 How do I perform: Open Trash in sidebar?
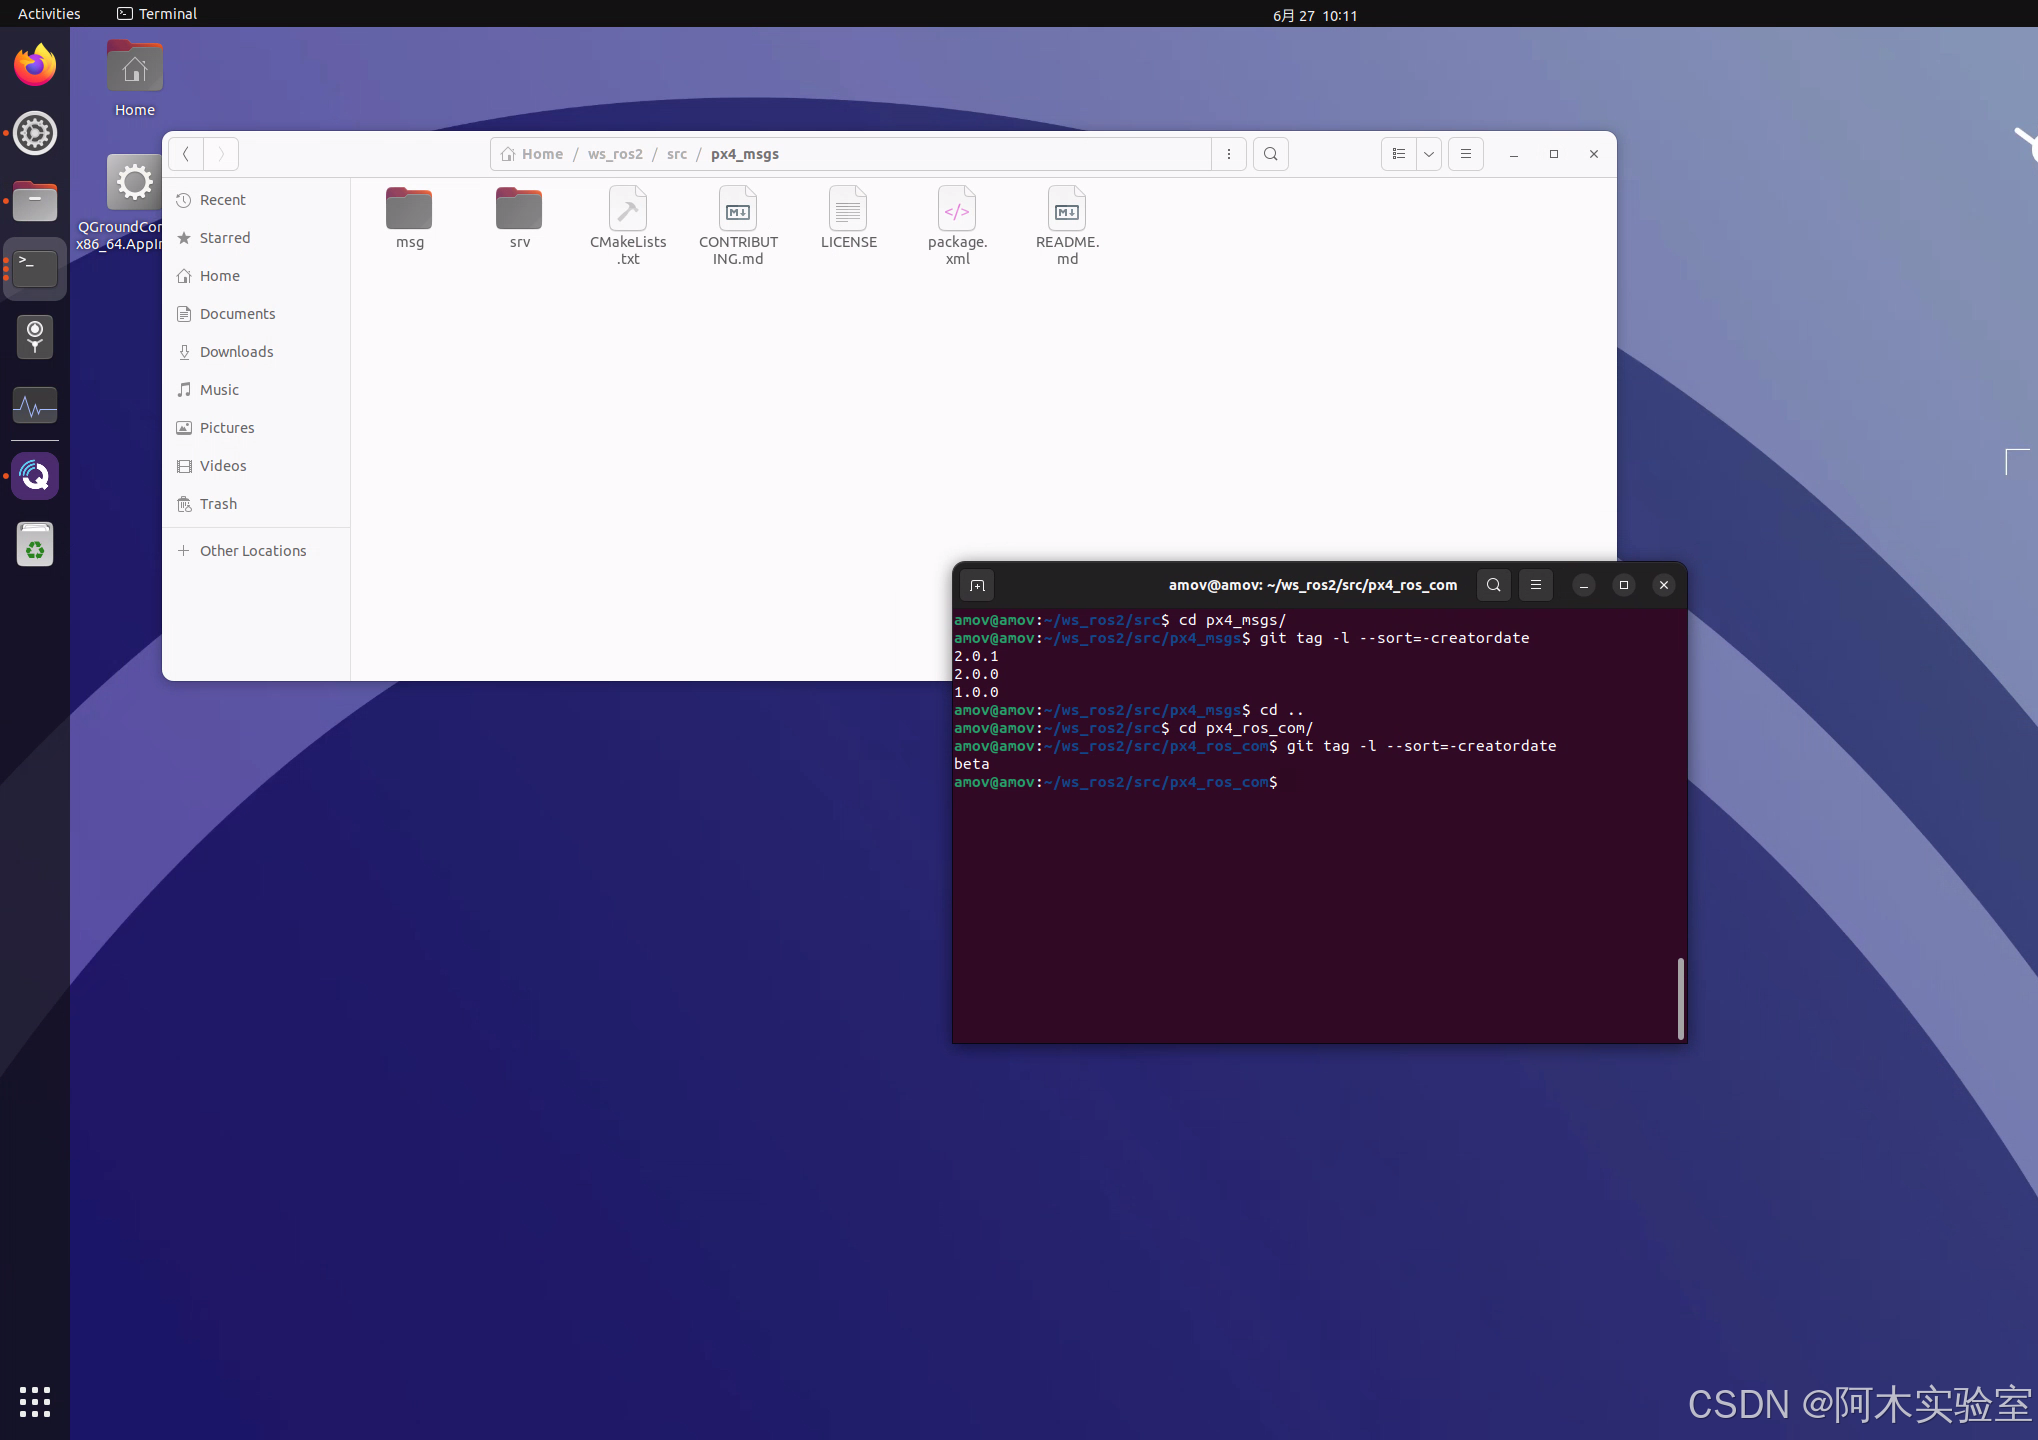(218, 504)
